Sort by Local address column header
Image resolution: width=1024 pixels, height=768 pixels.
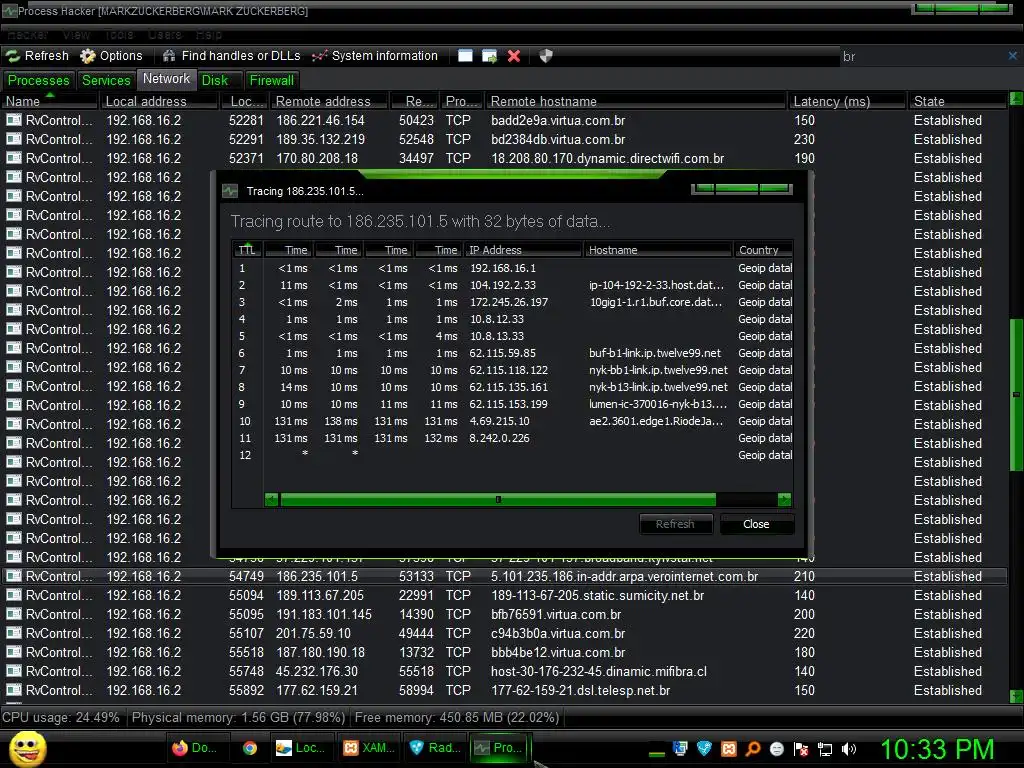click(159, 101)
